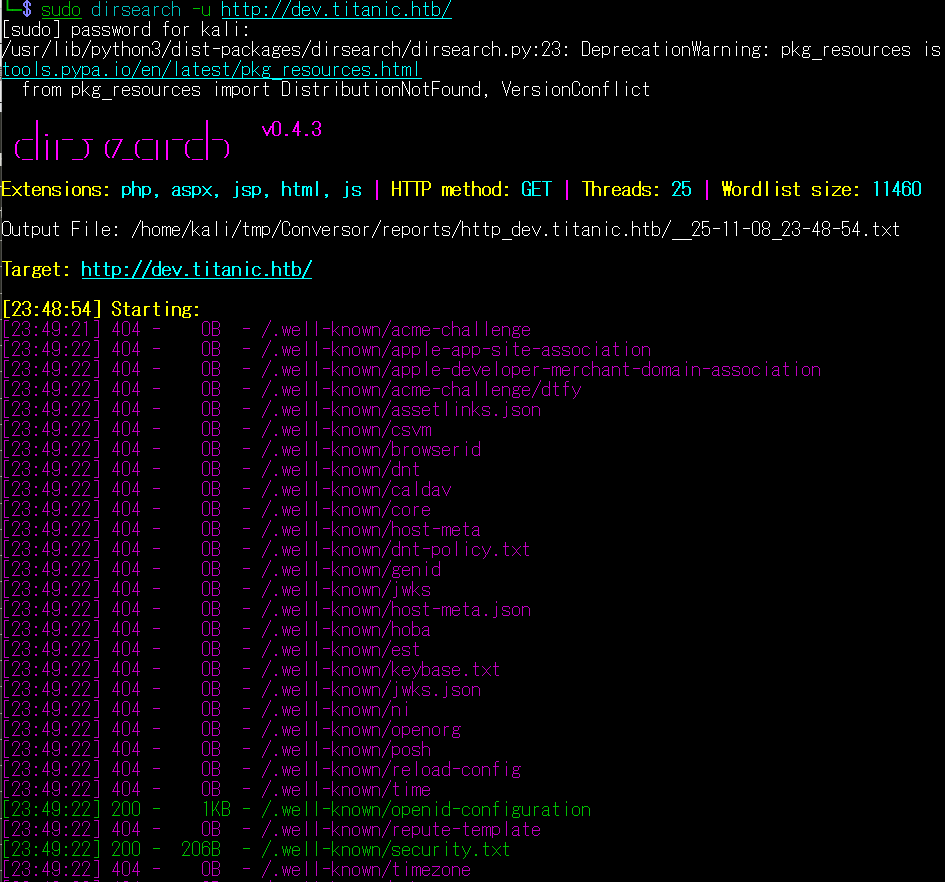Click the apple-app-site-association path entry
This screenshot has height=882, width=945.
pyautogui.click(x=456, y=350)
